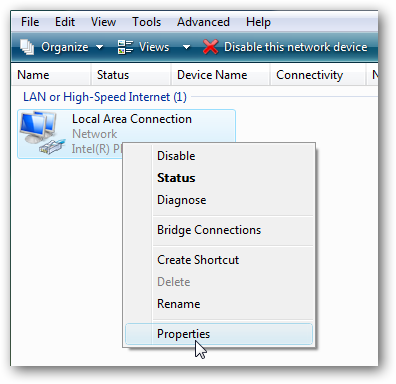Screen dimensions: 396x384
Task: Collapse the LAN or High-Speed Internet group
Action: pos(105,97)
